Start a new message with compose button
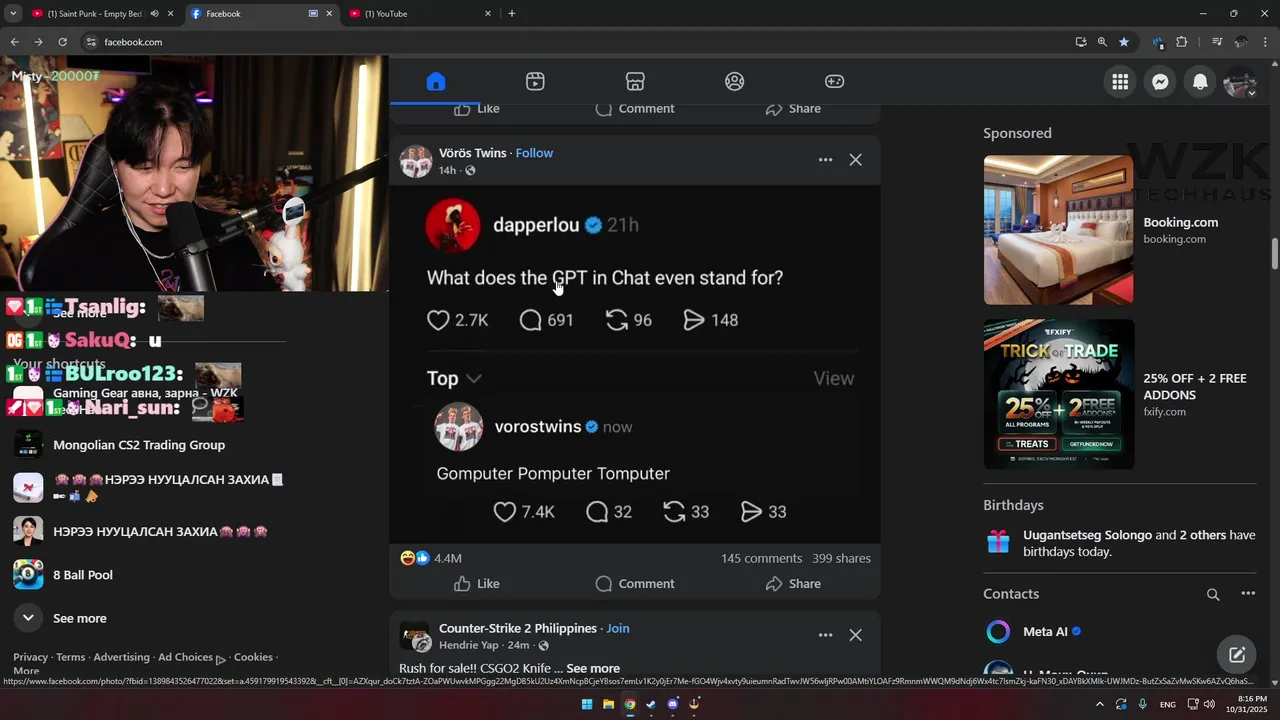Image resolution: width=1280 pixels, height=720 pixels. click(1237, 655)
